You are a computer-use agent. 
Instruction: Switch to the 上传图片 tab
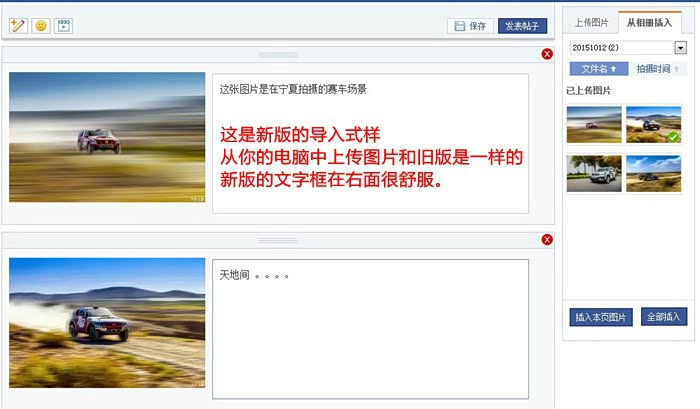point(591,22)
